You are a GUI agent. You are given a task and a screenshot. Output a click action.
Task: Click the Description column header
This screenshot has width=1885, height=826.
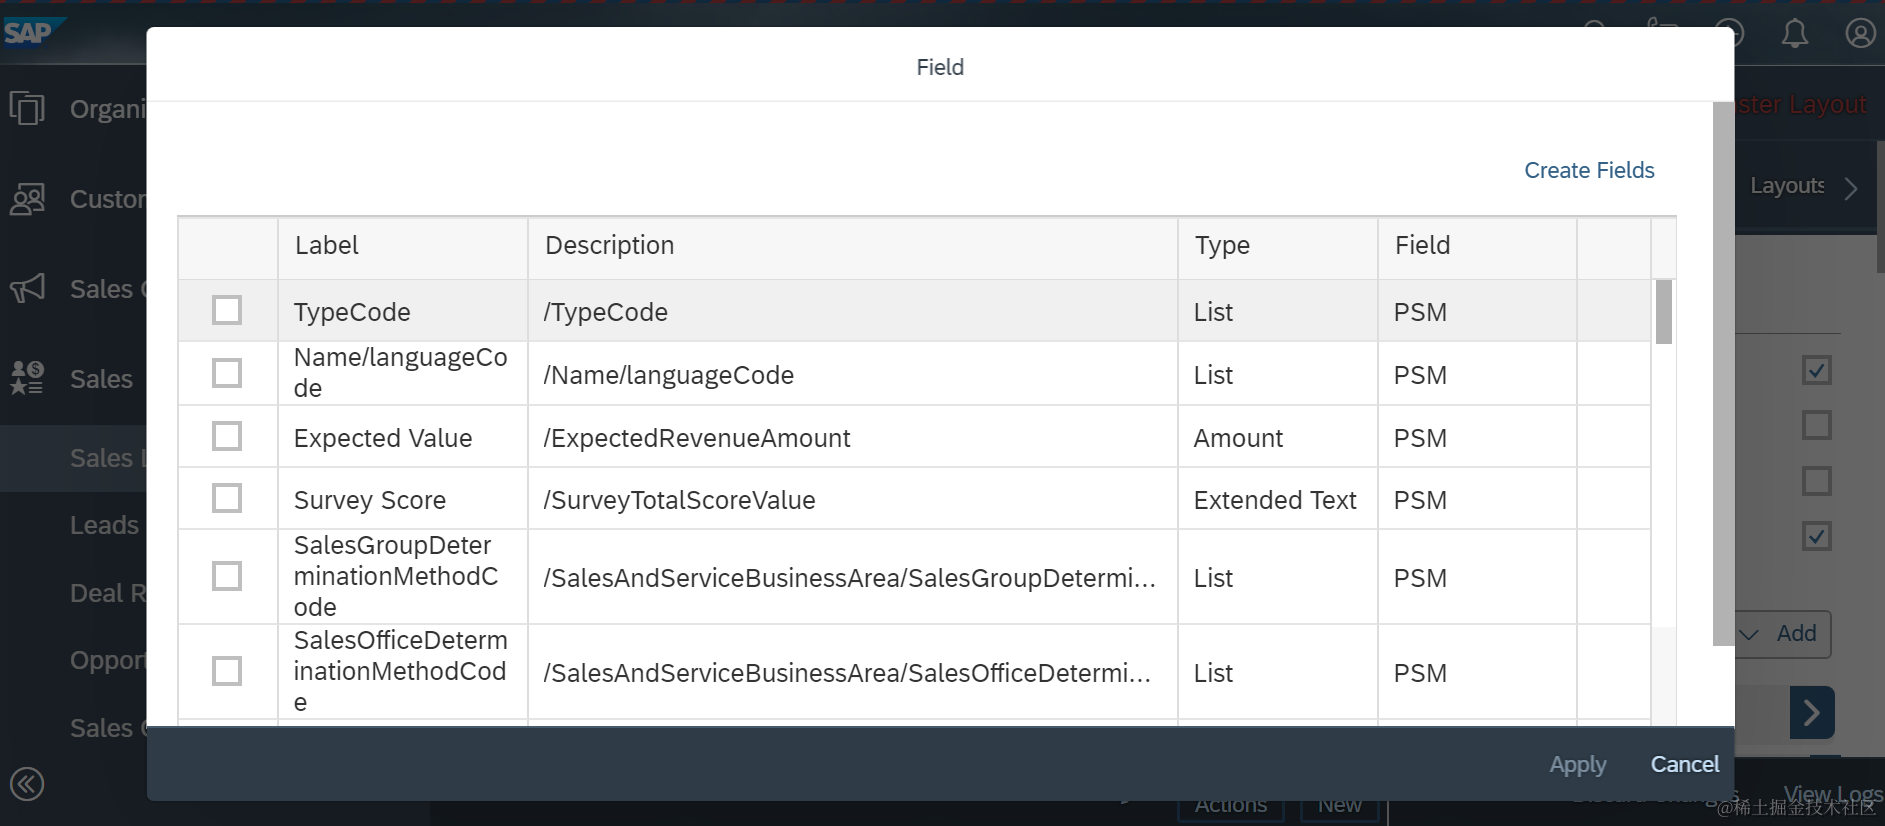click(x=609, y=246)
